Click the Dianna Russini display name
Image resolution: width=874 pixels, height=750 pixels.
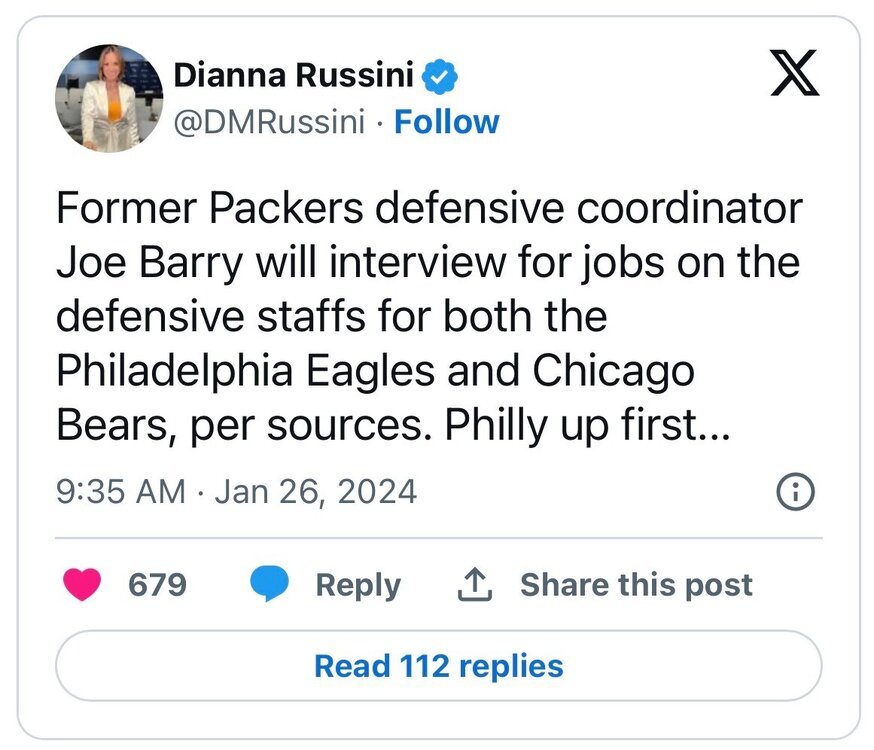(294, 75)
